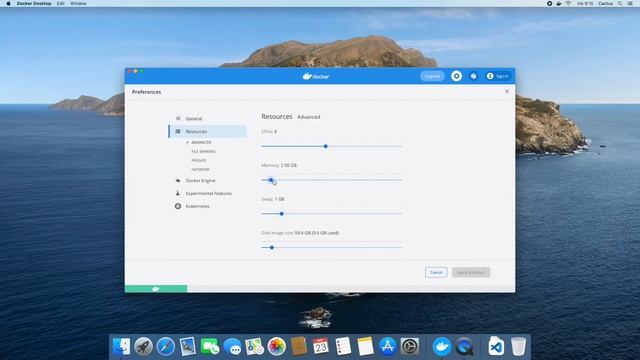Click the Memory 2.00 GB label
The image size is (640, 360).
279,165
